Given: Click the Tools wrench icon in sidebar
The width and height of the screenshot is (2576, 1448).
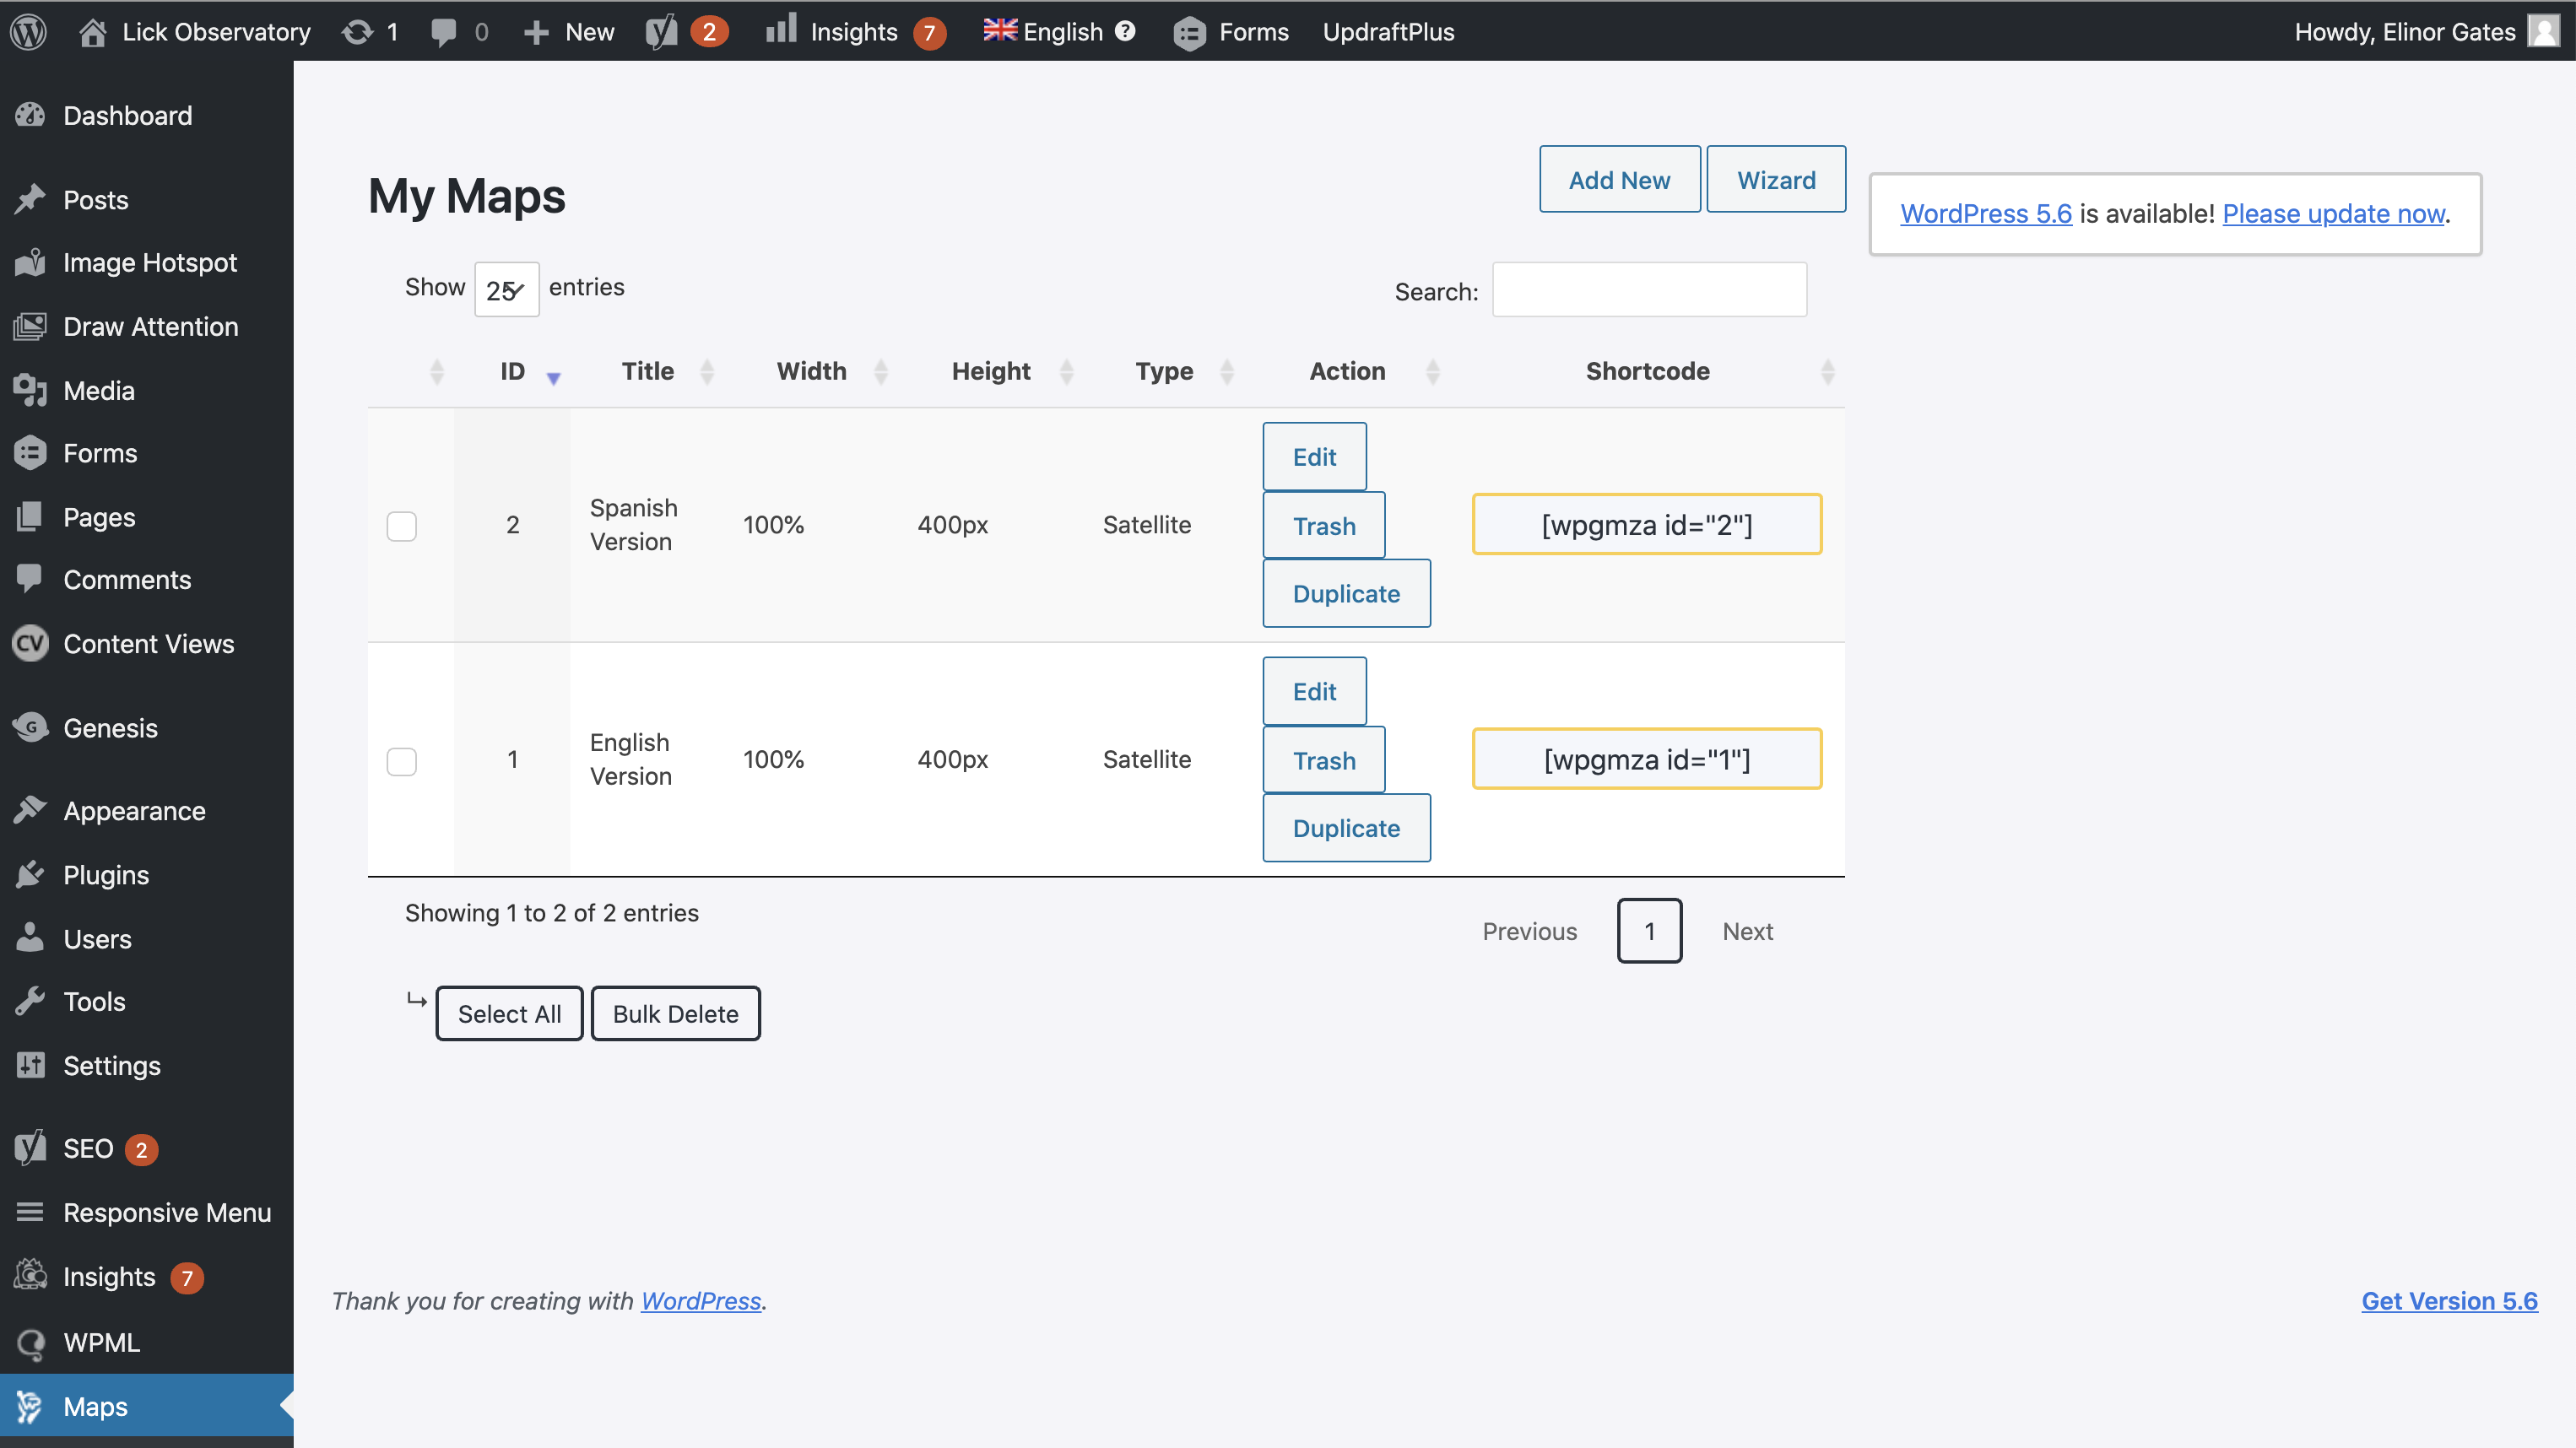Looking at the screenshot, I should [30, 1001].
